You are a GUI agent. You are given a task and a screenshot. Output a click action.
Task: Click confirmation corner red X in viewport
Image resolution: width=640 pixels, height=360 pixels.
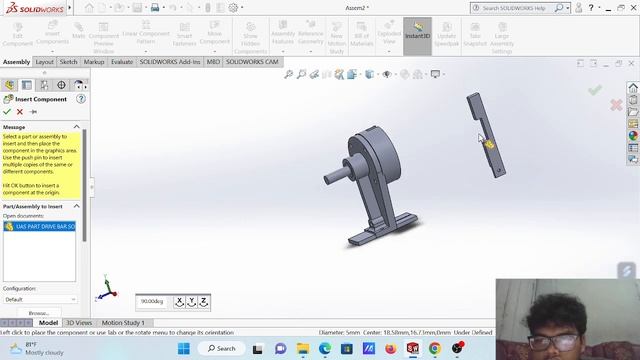tap(616, 105)
